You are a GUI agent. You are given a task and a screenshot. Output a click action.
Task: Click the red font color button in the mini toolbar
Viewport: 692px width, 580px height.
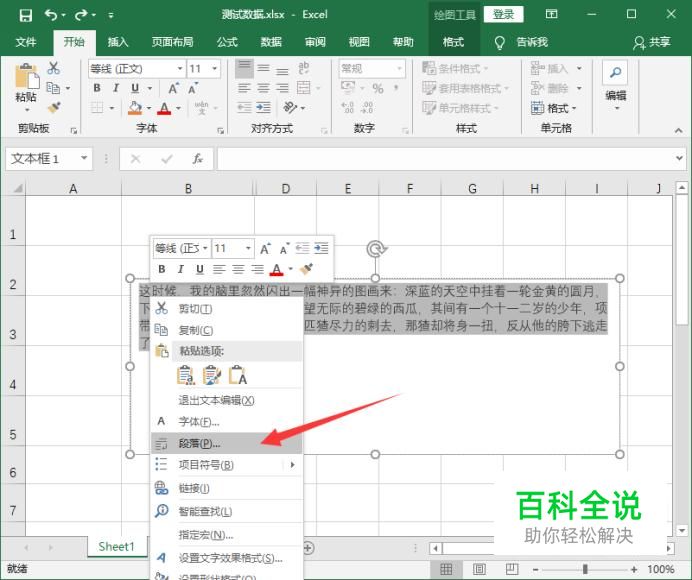pyautogui.click(x=277, y=269)
